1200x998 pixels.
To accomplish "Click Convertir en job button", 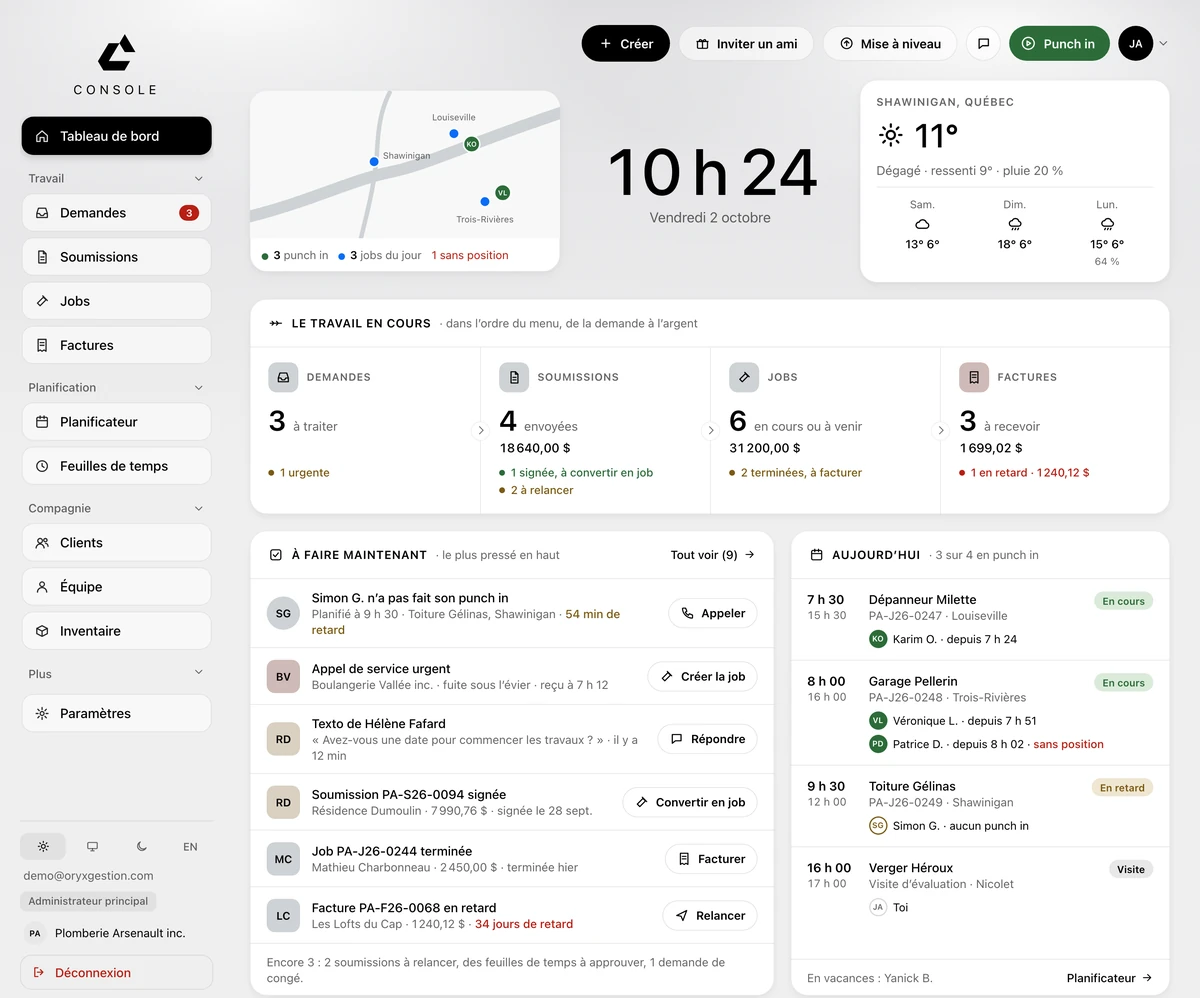I will 691,802.
